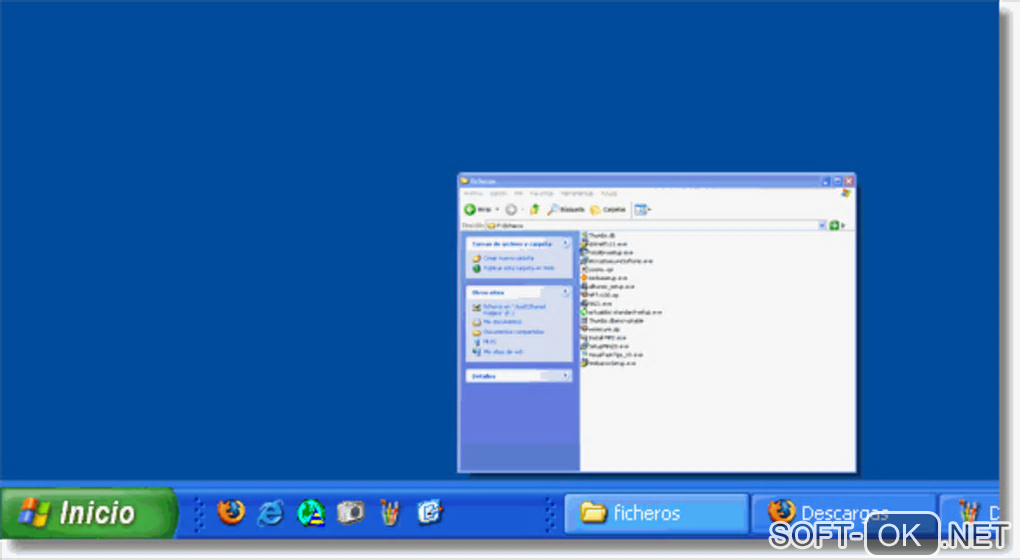
Task: Open the Herramientas menu
Action: pyautogui.click(x=577, y=194)
